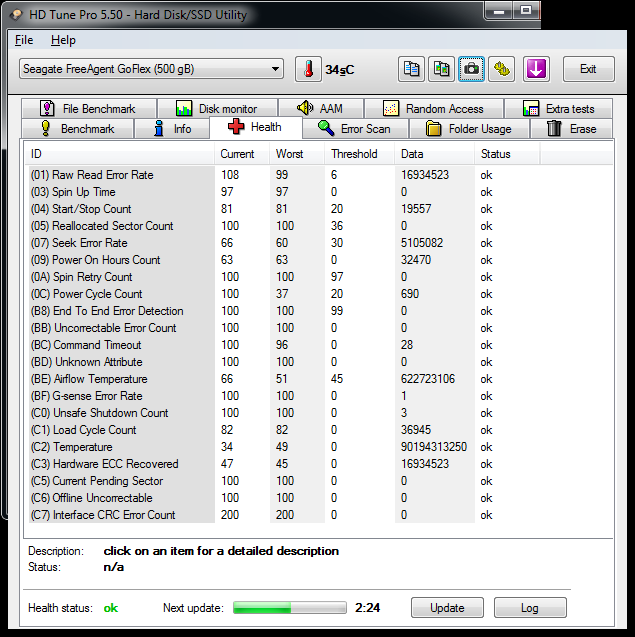The width and height of the screenshot is (635, 637).
Task: Click the Current column header
Action: coord(242,154)
